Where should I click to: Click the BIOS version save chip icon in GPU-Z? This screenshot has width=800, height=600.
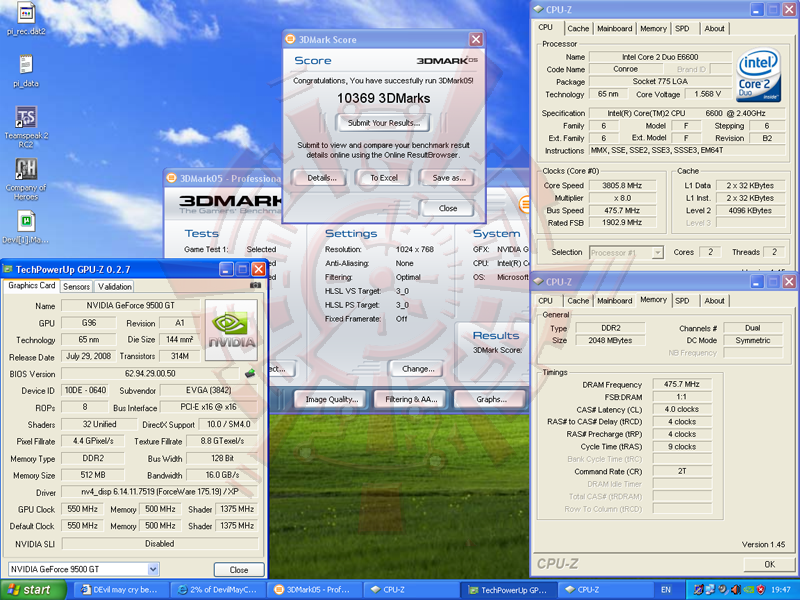click(249, 373)
